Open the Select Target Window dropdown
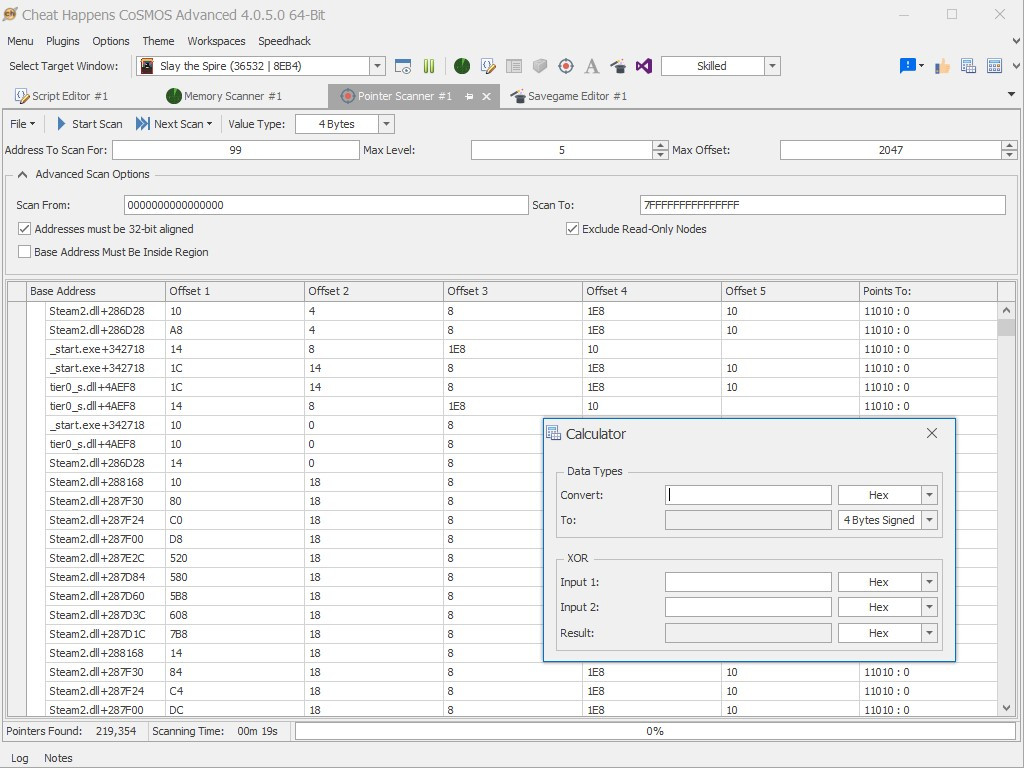 tap(377, 66)
